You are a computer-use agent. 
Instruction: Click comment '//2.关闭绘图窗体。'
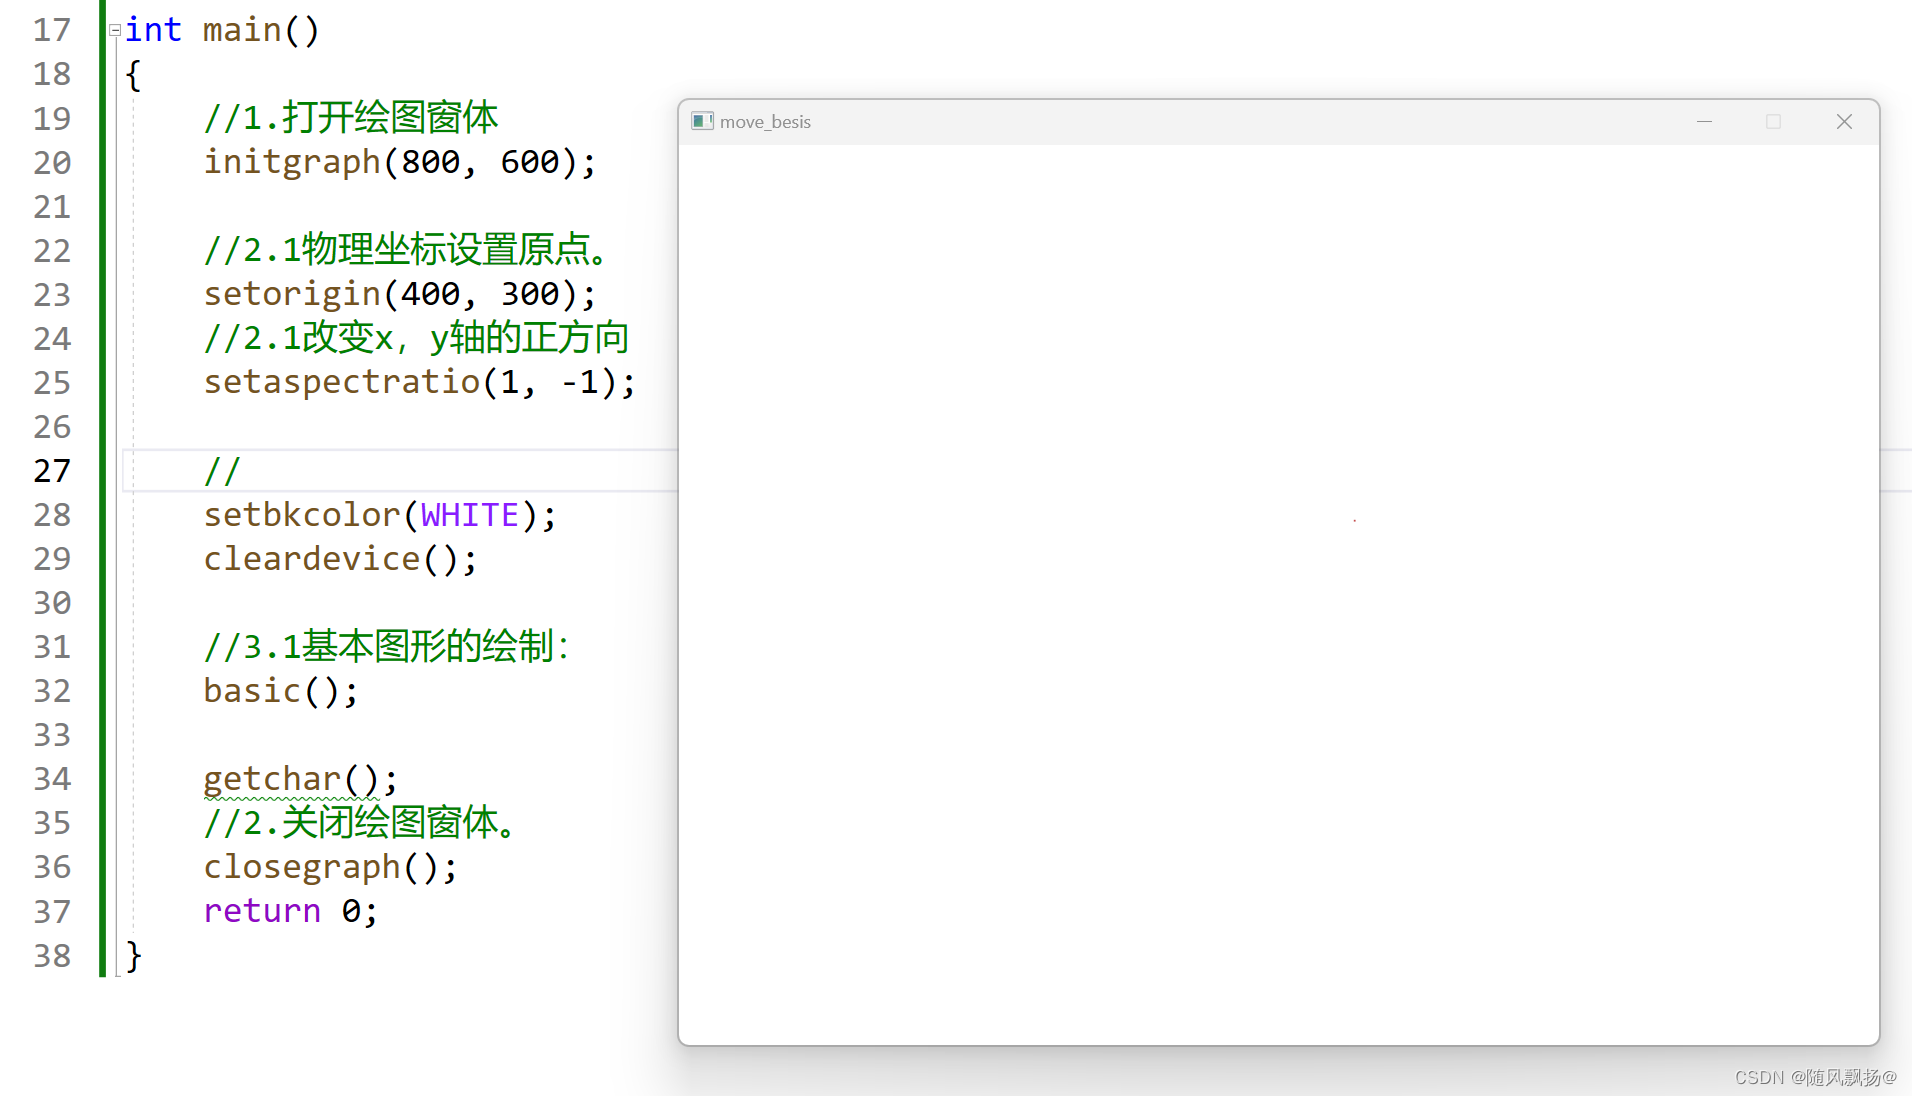click(360, 823)
